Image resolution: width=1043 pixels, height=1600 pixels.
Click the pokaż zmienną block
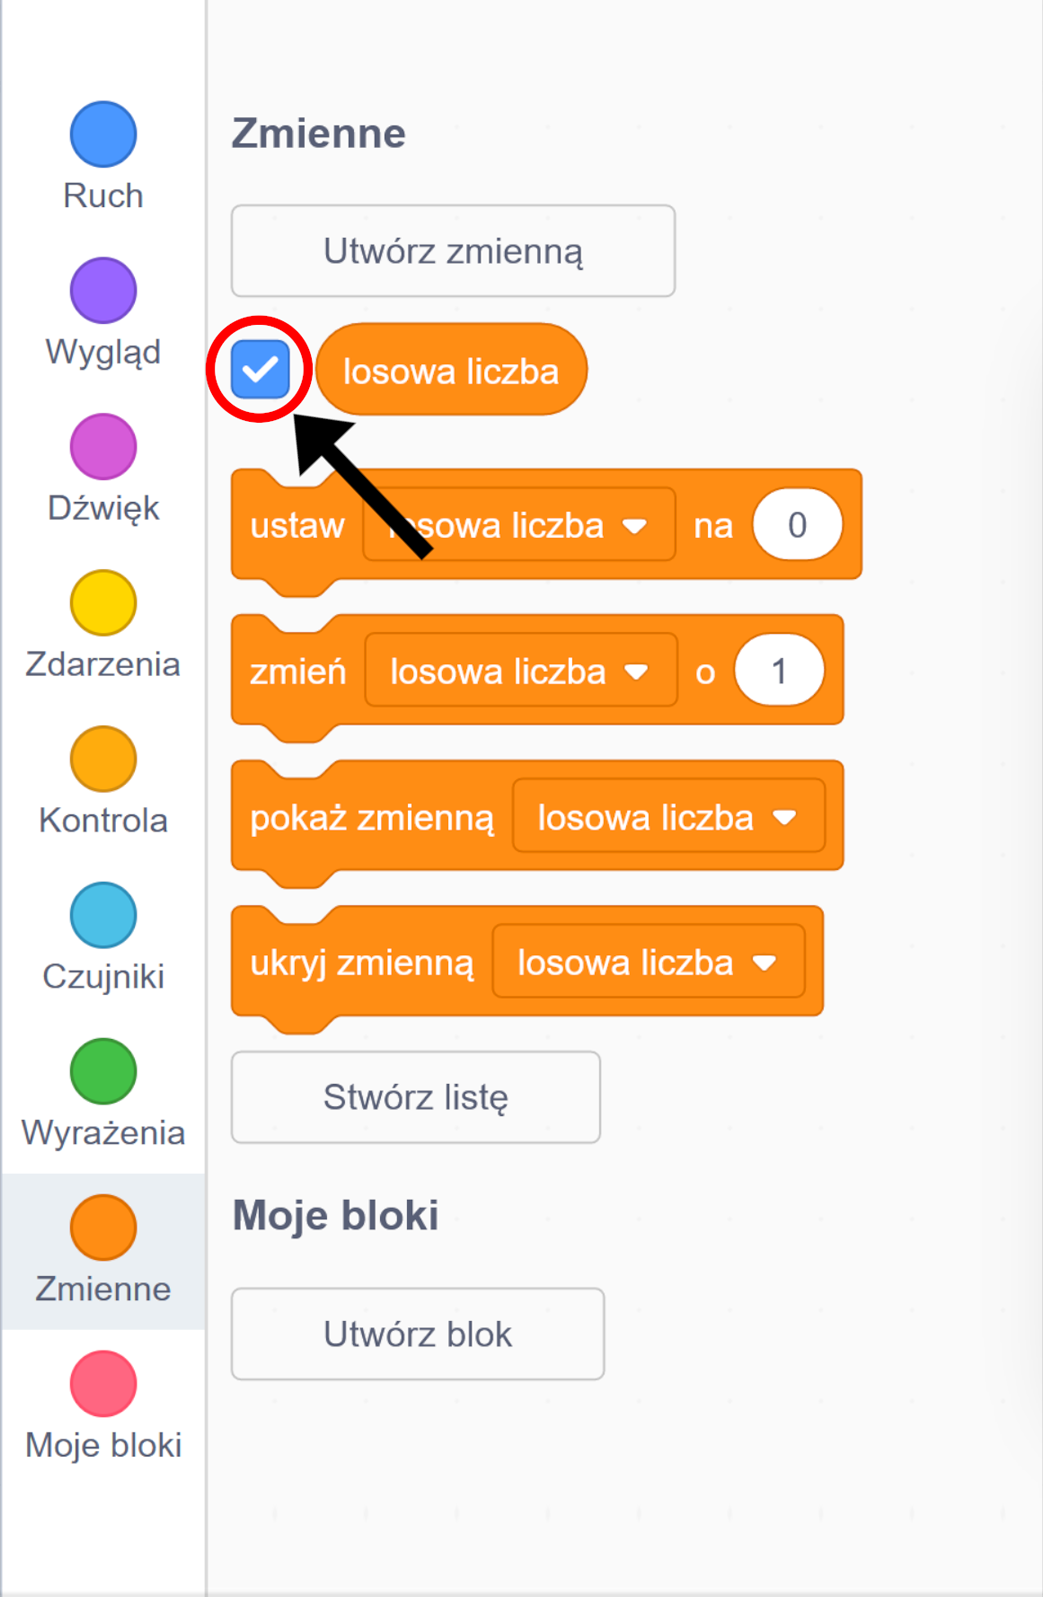pos(370,816)
